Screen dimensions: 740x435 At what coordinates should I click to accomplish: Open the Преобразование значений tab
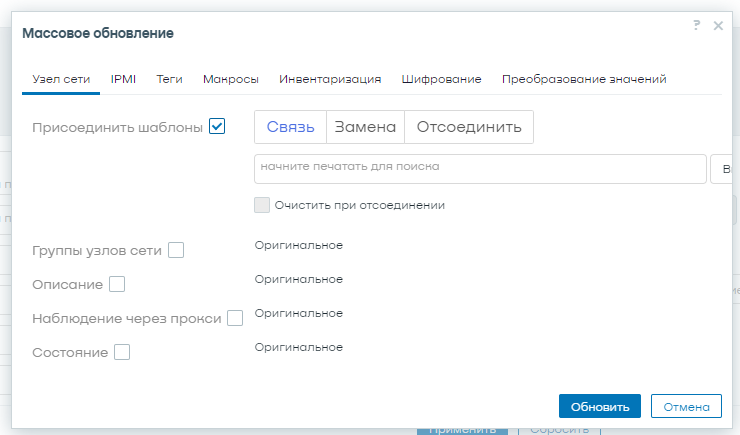(584, 79)
